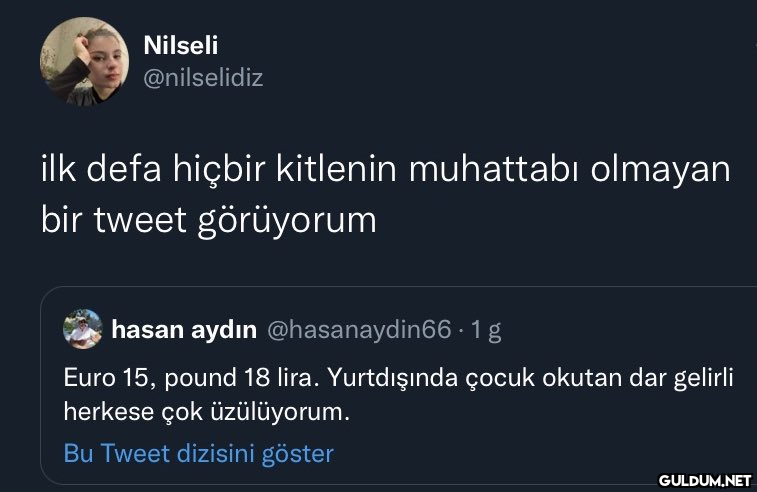Click the line "herkese çok üzülüyorum."
757x492 pixels.
208,410
